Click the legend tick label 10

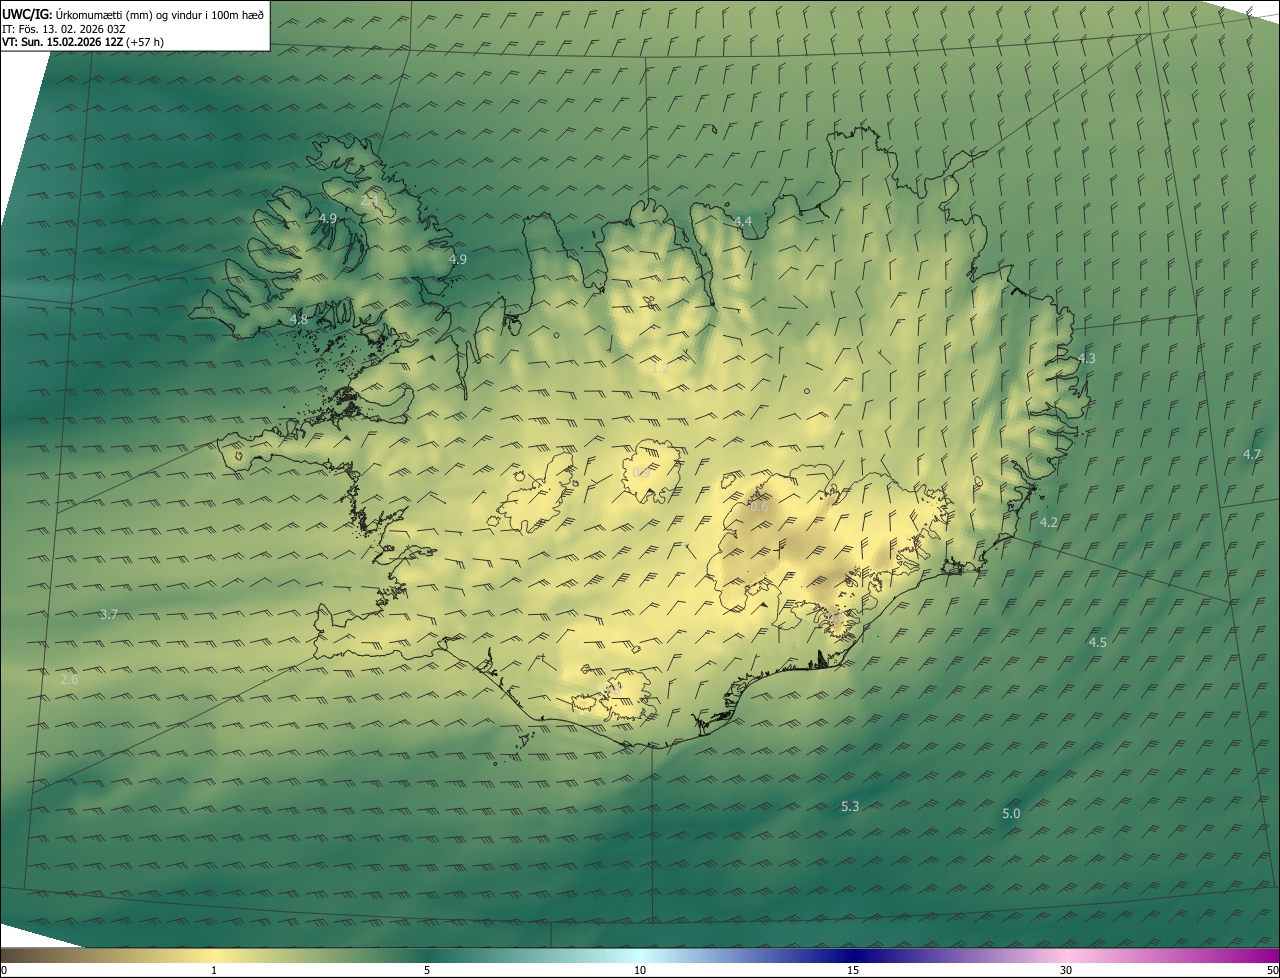tap(640, 970)
